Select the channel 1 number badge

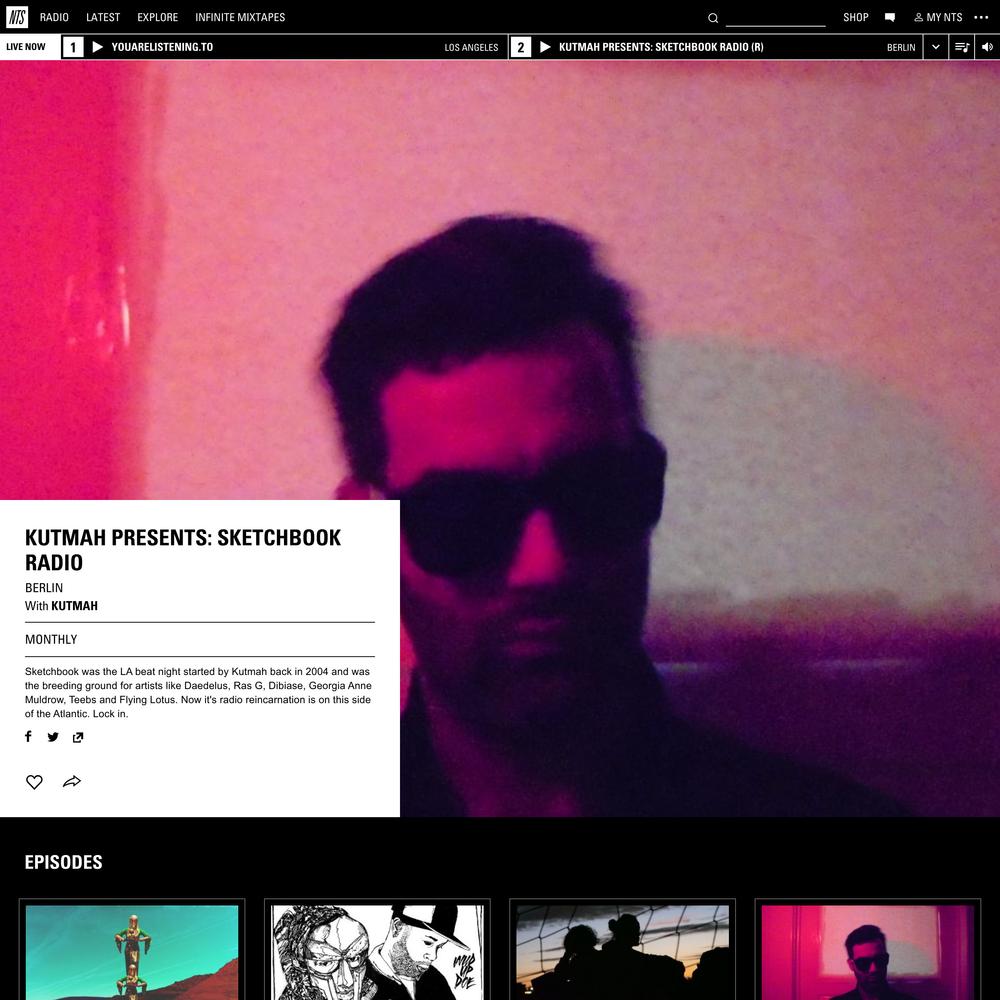pyautogui.click(x=73, y=47)
